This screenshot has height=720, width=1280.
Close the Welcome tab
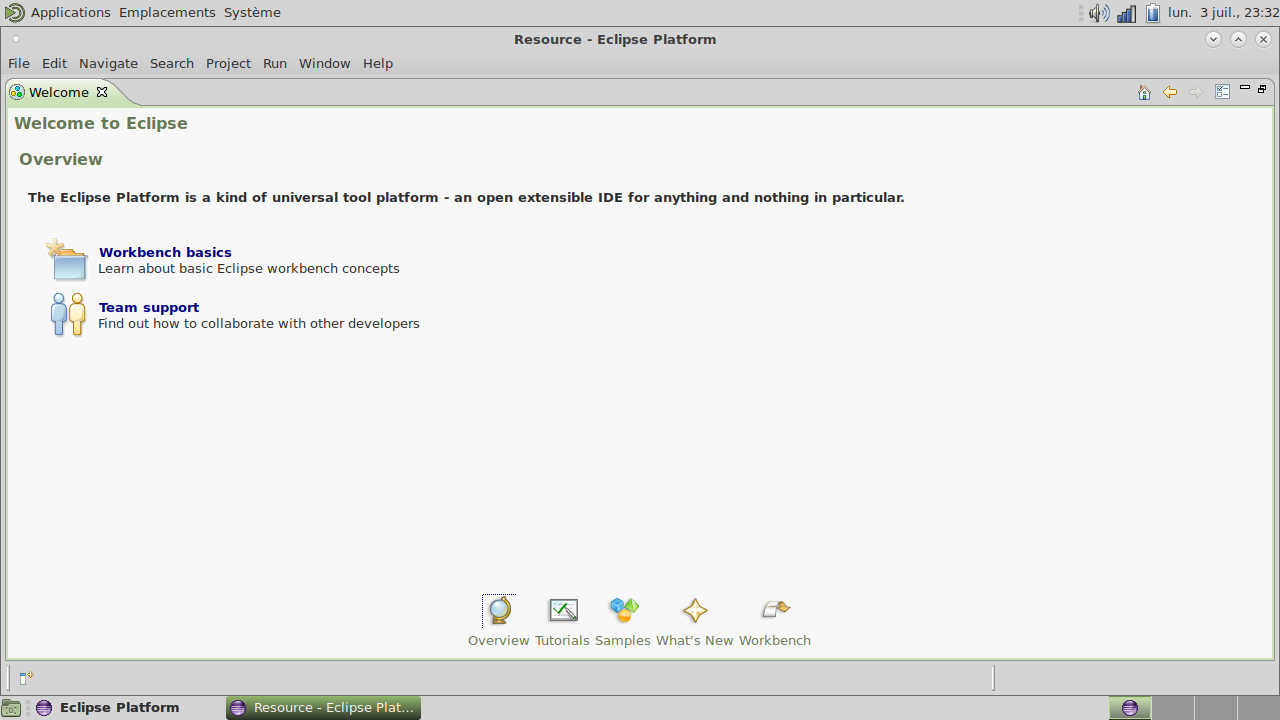102,92
